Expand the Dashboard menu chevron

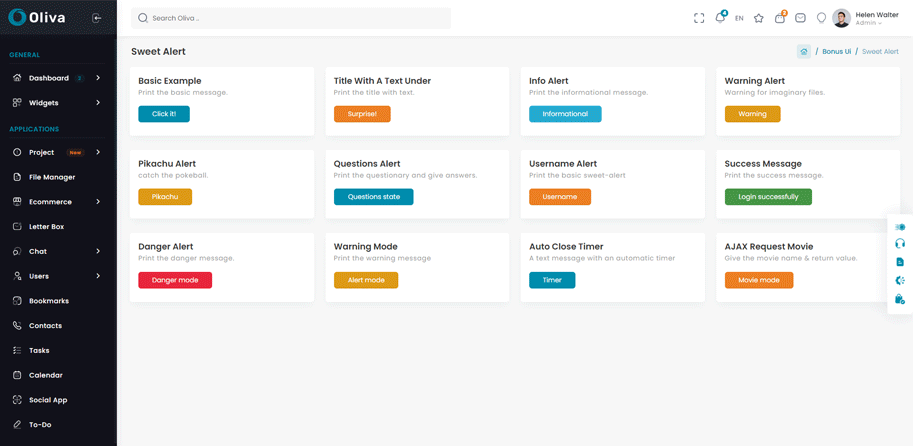tap(98, 78)
